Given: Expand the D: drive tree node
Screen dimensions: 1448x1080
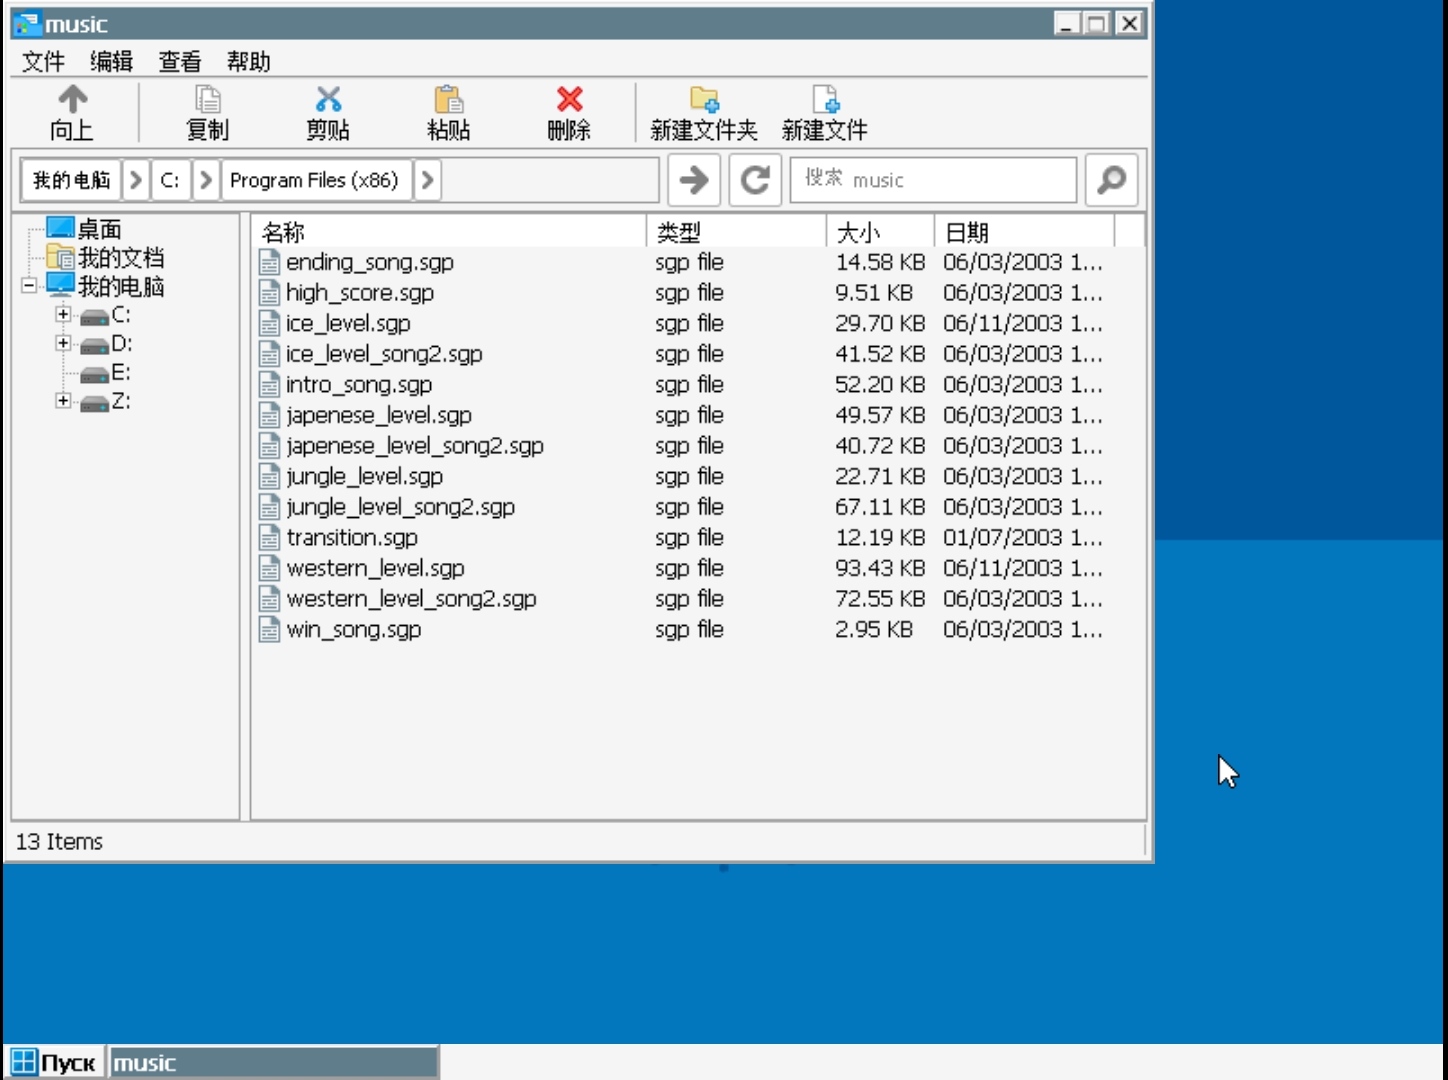Looking at the screenshot, I should point(63,344).
